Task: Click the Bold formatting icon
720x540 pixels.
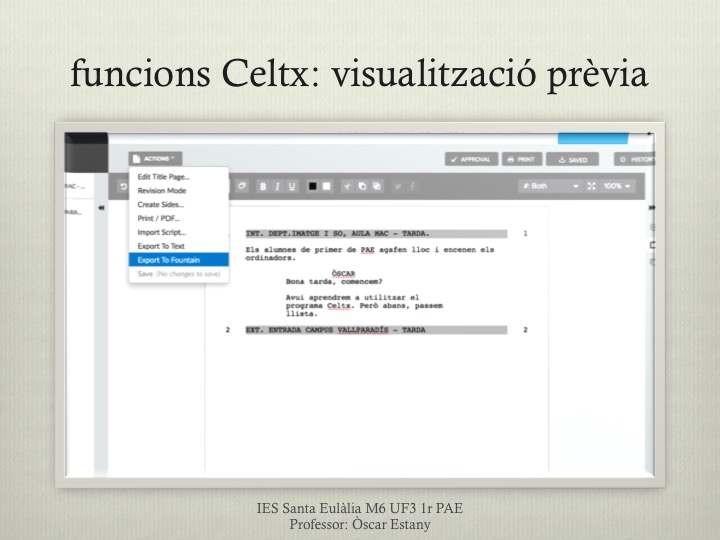Action: pyautogui.click(x=265, y=186)
